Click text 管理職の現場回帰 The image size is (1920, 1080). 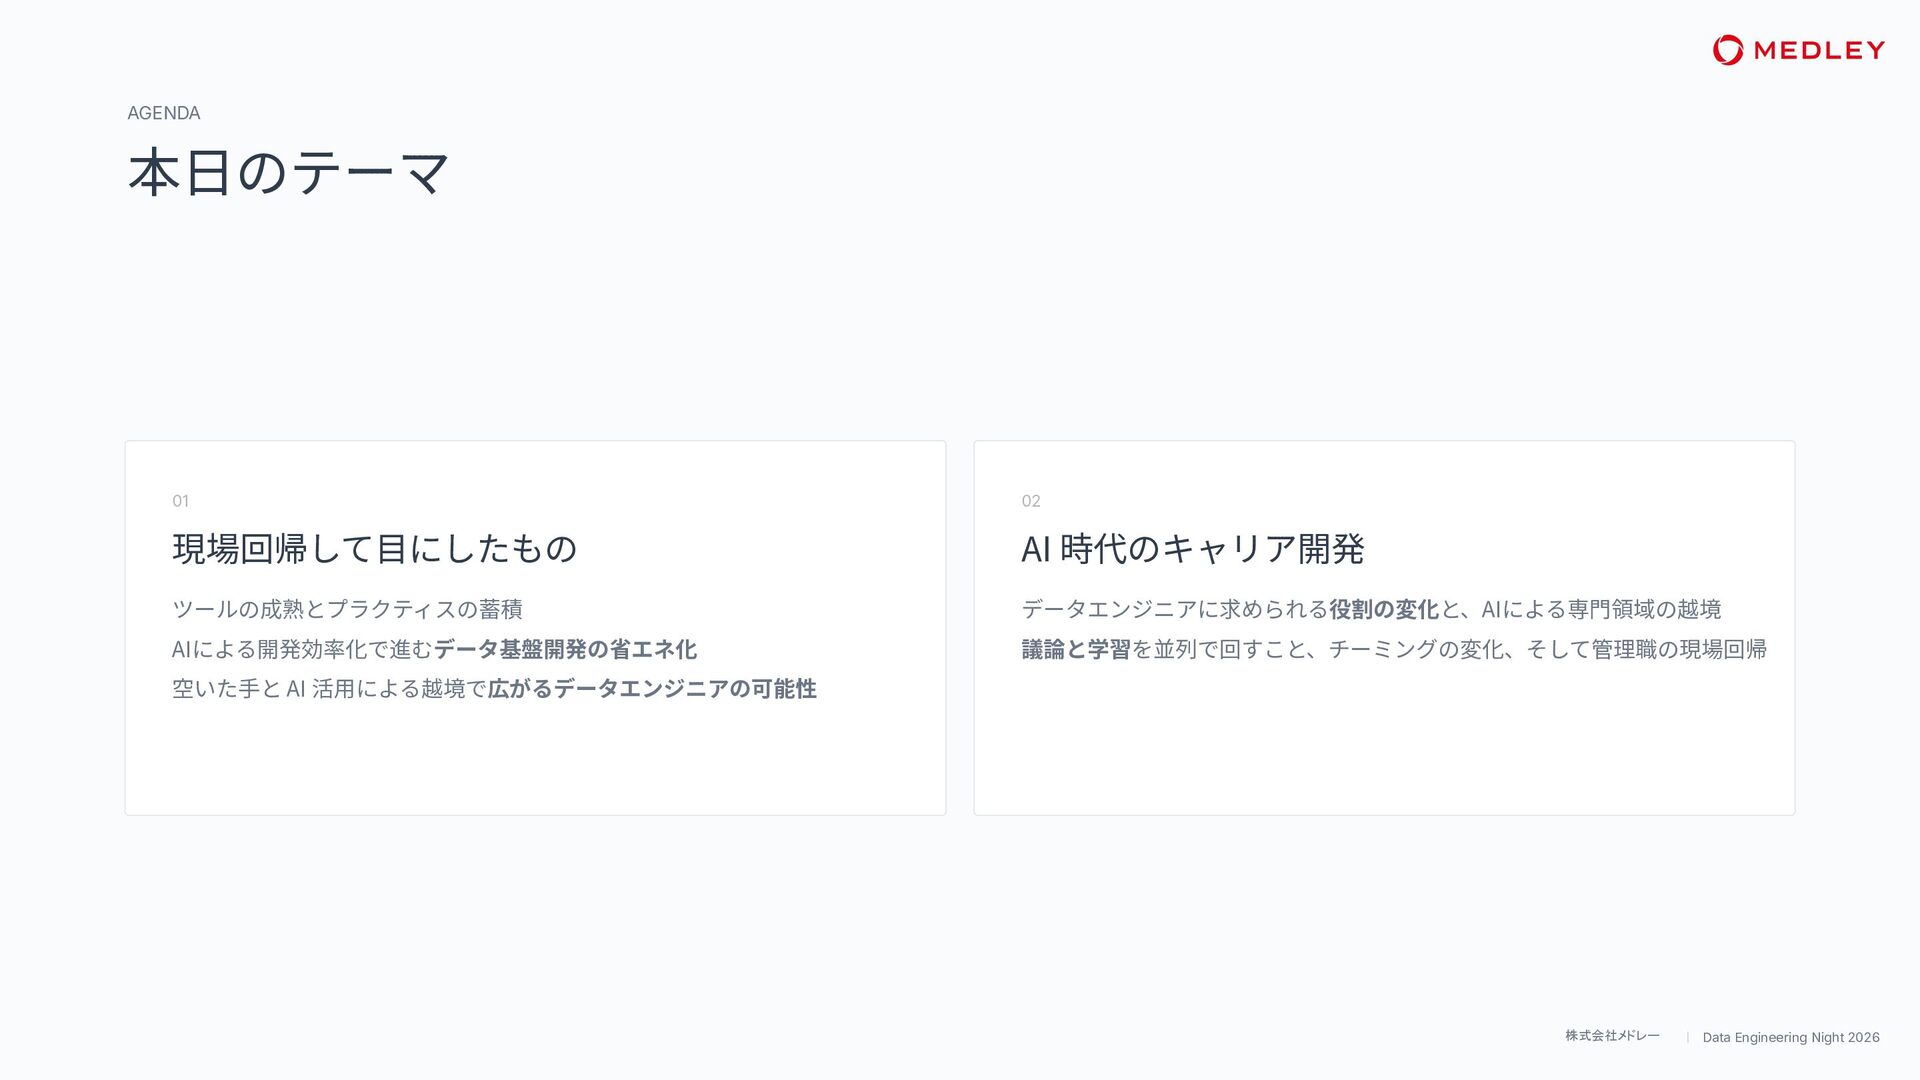(1679, 649)
